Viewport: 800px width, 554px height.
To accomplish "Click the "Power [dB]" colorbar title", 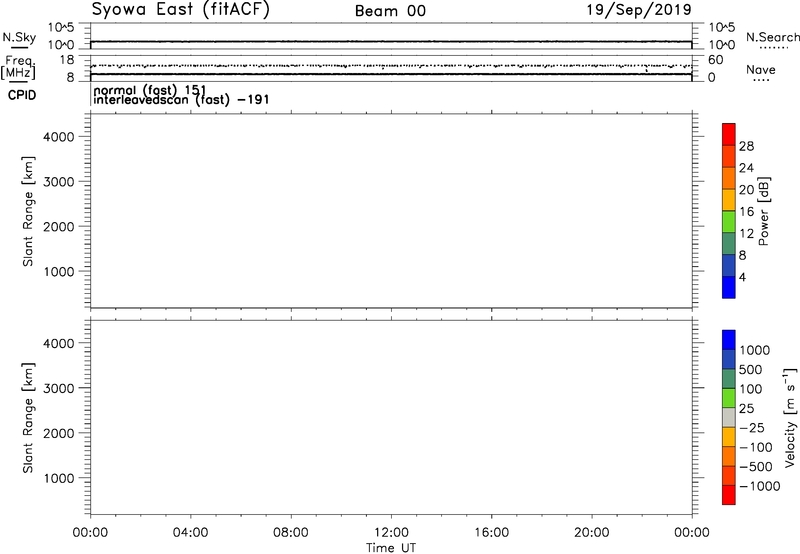I will [x=765, y=212].
